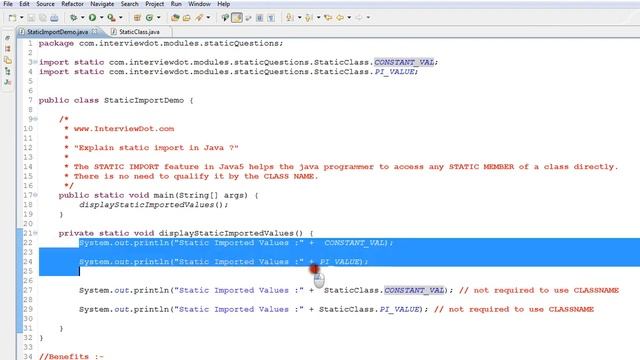
Task: Toggle the Block Selection Mode icon
Action: [260, 18]
